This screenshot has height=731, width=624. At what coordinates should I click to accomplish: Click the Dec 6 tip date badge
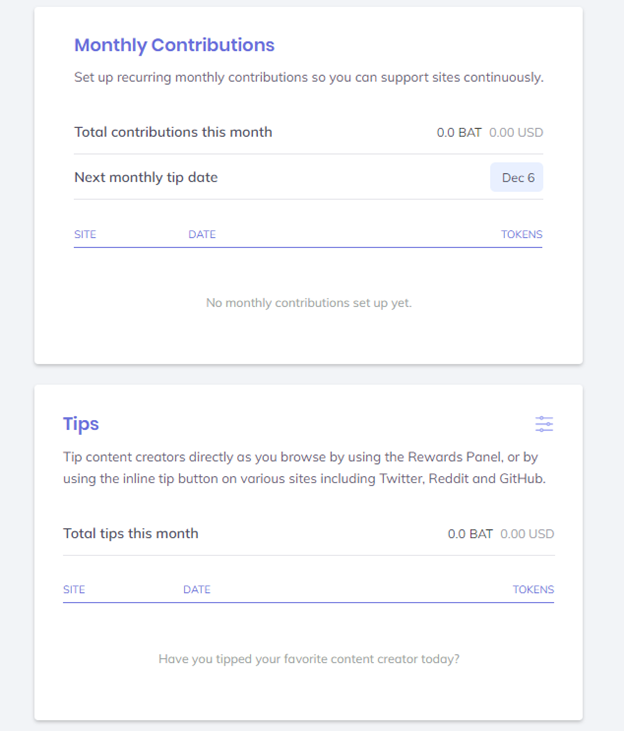(x=517, y=177)
